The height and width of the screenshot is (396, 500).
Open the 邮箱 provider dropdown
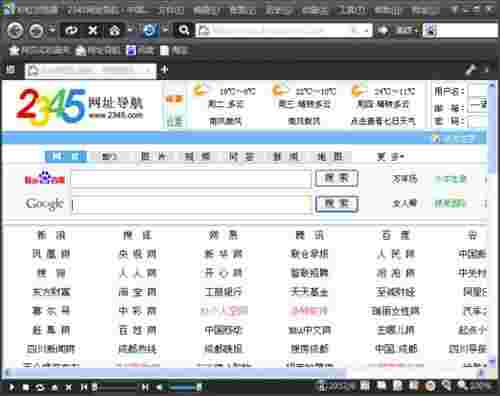coord(478,107)
